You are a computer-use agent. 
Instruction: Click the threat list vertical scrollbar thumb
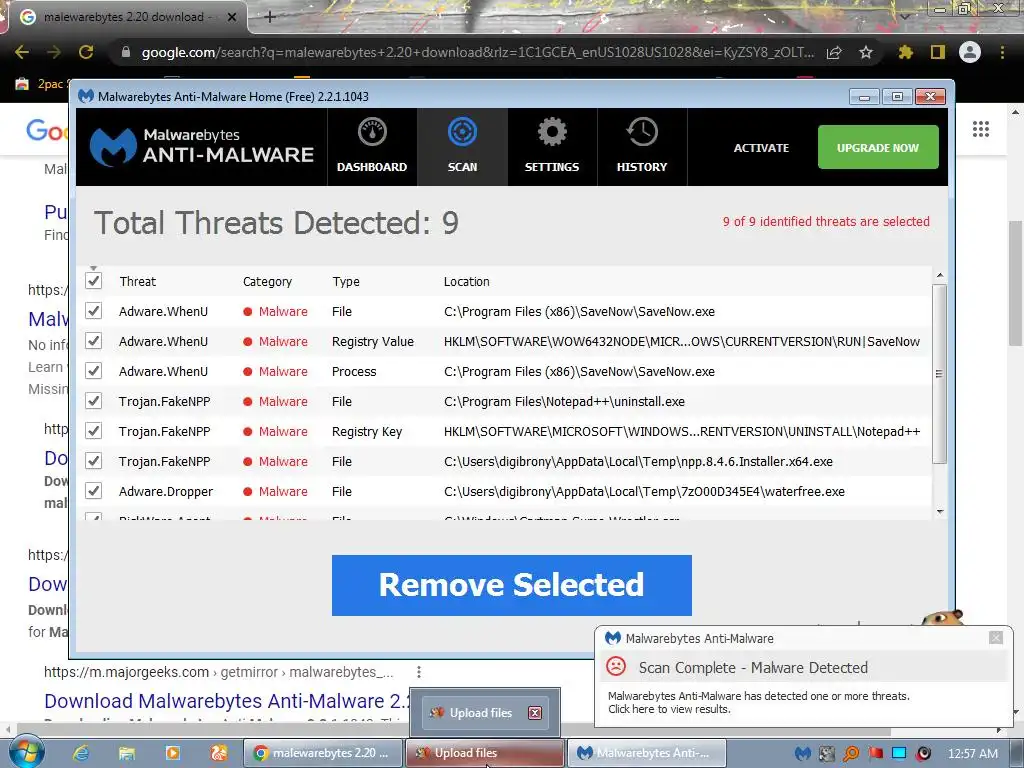coord(939,374)
